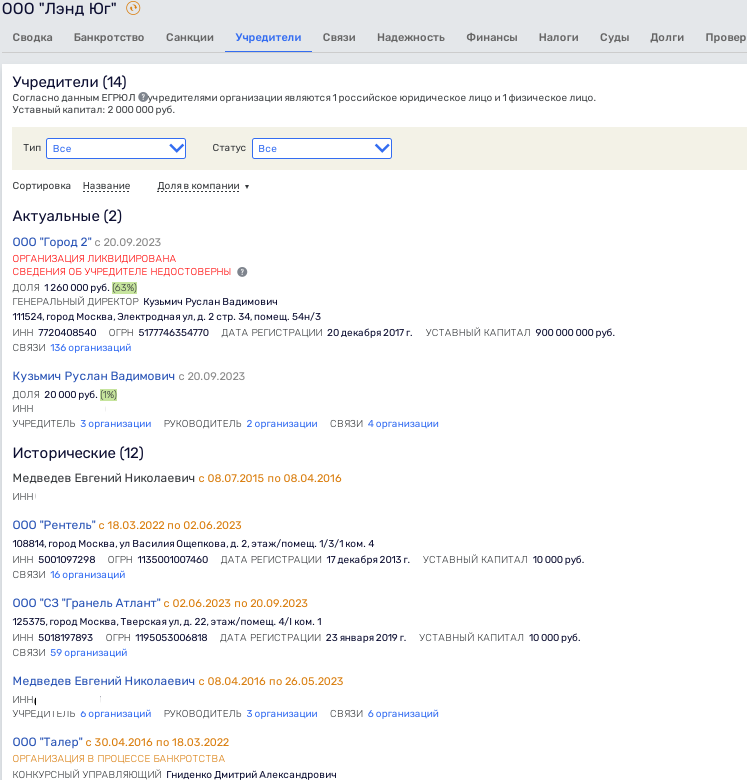
Task: Switch to the Долги tab
Action: point(667,37)
